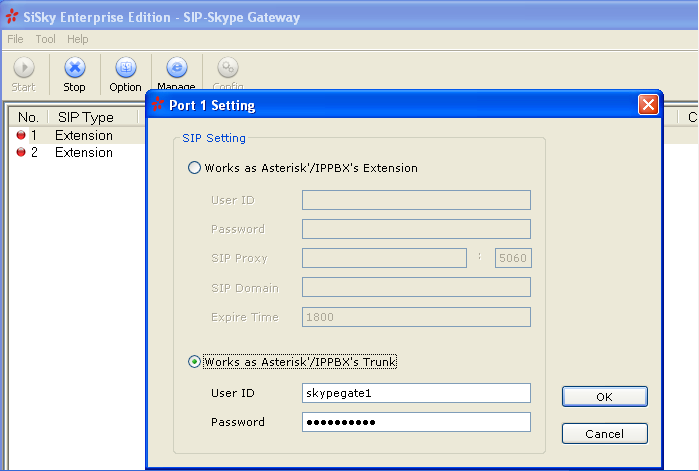Screen dimensions: 699x471
Task: Open the Tool menu
Action: (x=46, y=39)
